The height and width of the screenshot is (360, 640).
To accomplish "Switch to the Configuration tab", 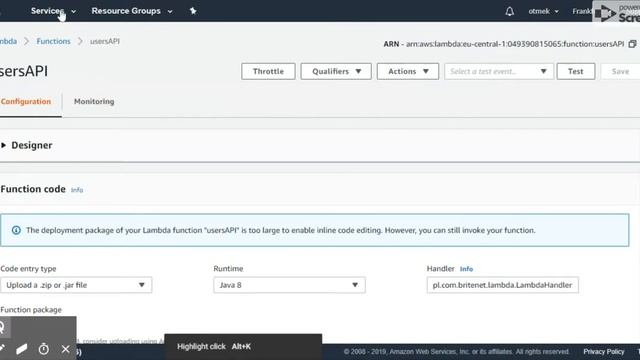I will 26,102.
